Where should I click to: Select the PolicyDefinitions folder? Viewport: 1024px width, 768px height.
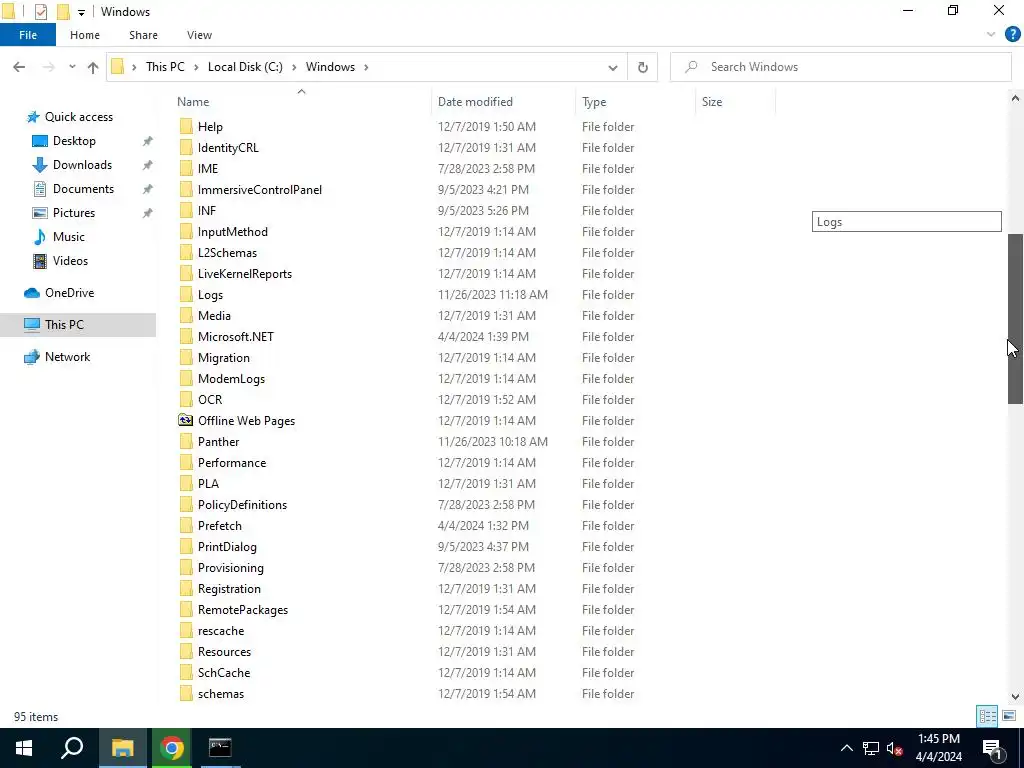click(242, 505)
